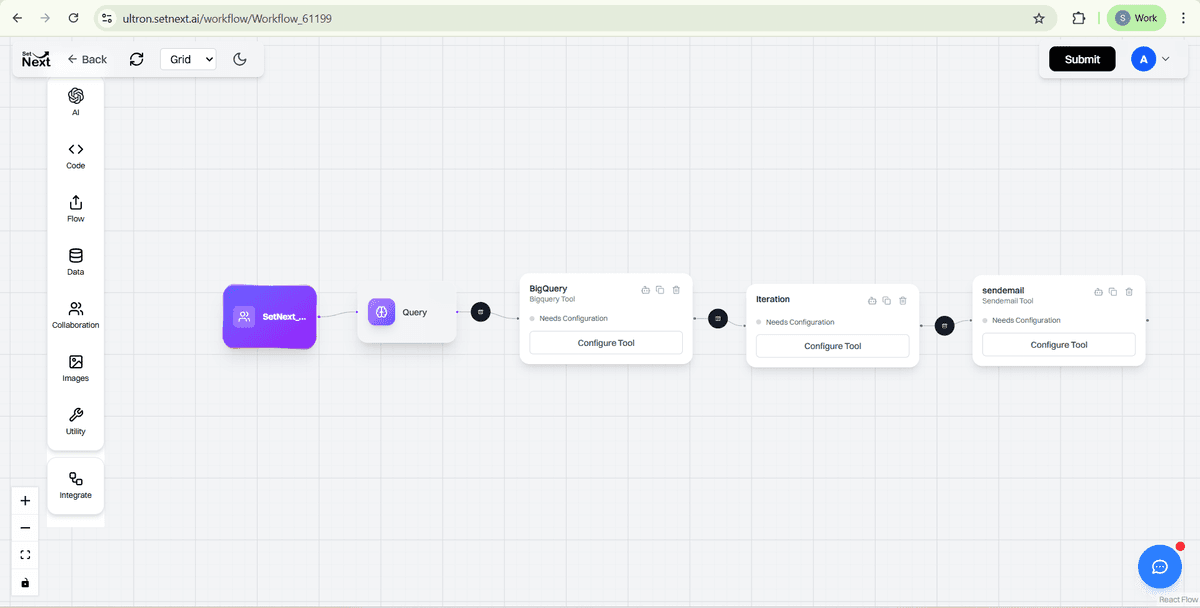Click the Iteration node title

pyautogui.click(x=773, y=299)
